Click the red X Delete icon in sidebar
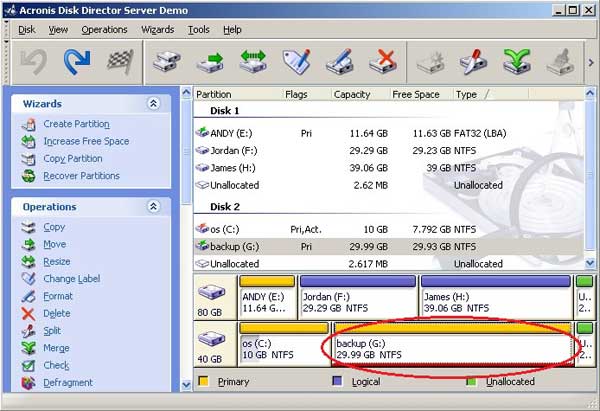Screen dimensions: 600x411 [27, 314]
